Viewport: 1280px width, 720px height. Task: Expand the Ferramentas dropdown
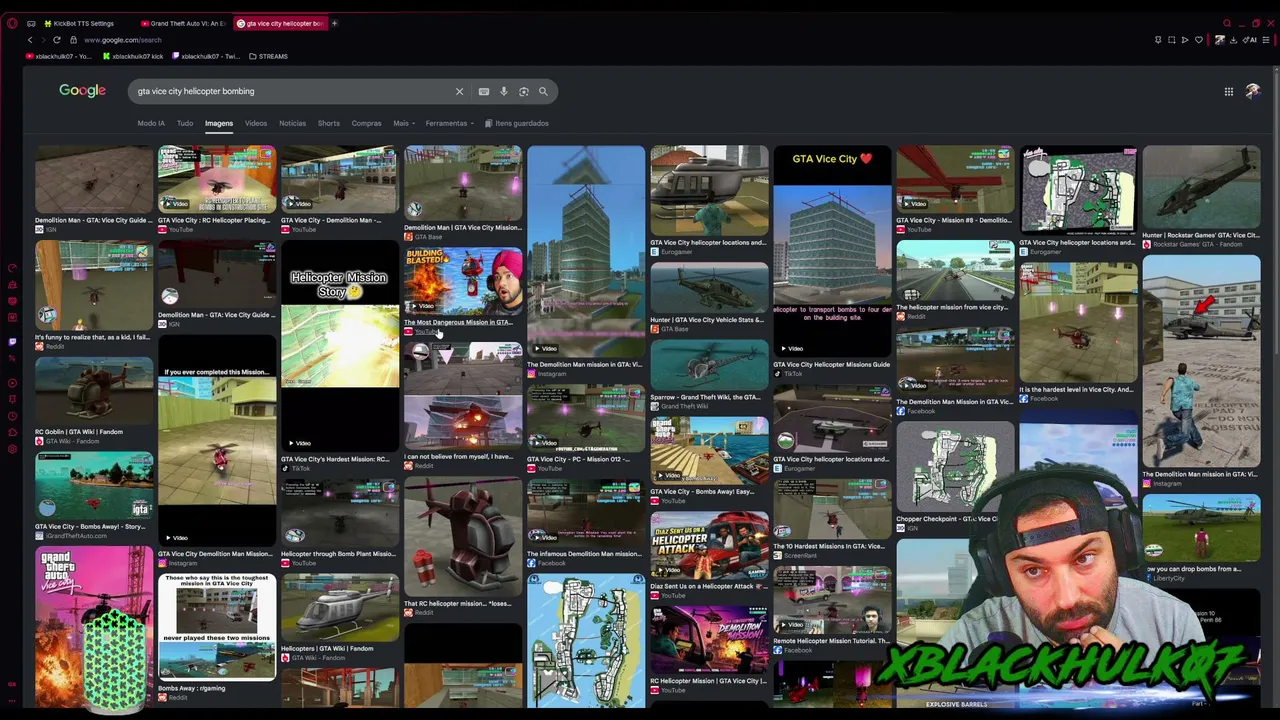pos(449,123)
